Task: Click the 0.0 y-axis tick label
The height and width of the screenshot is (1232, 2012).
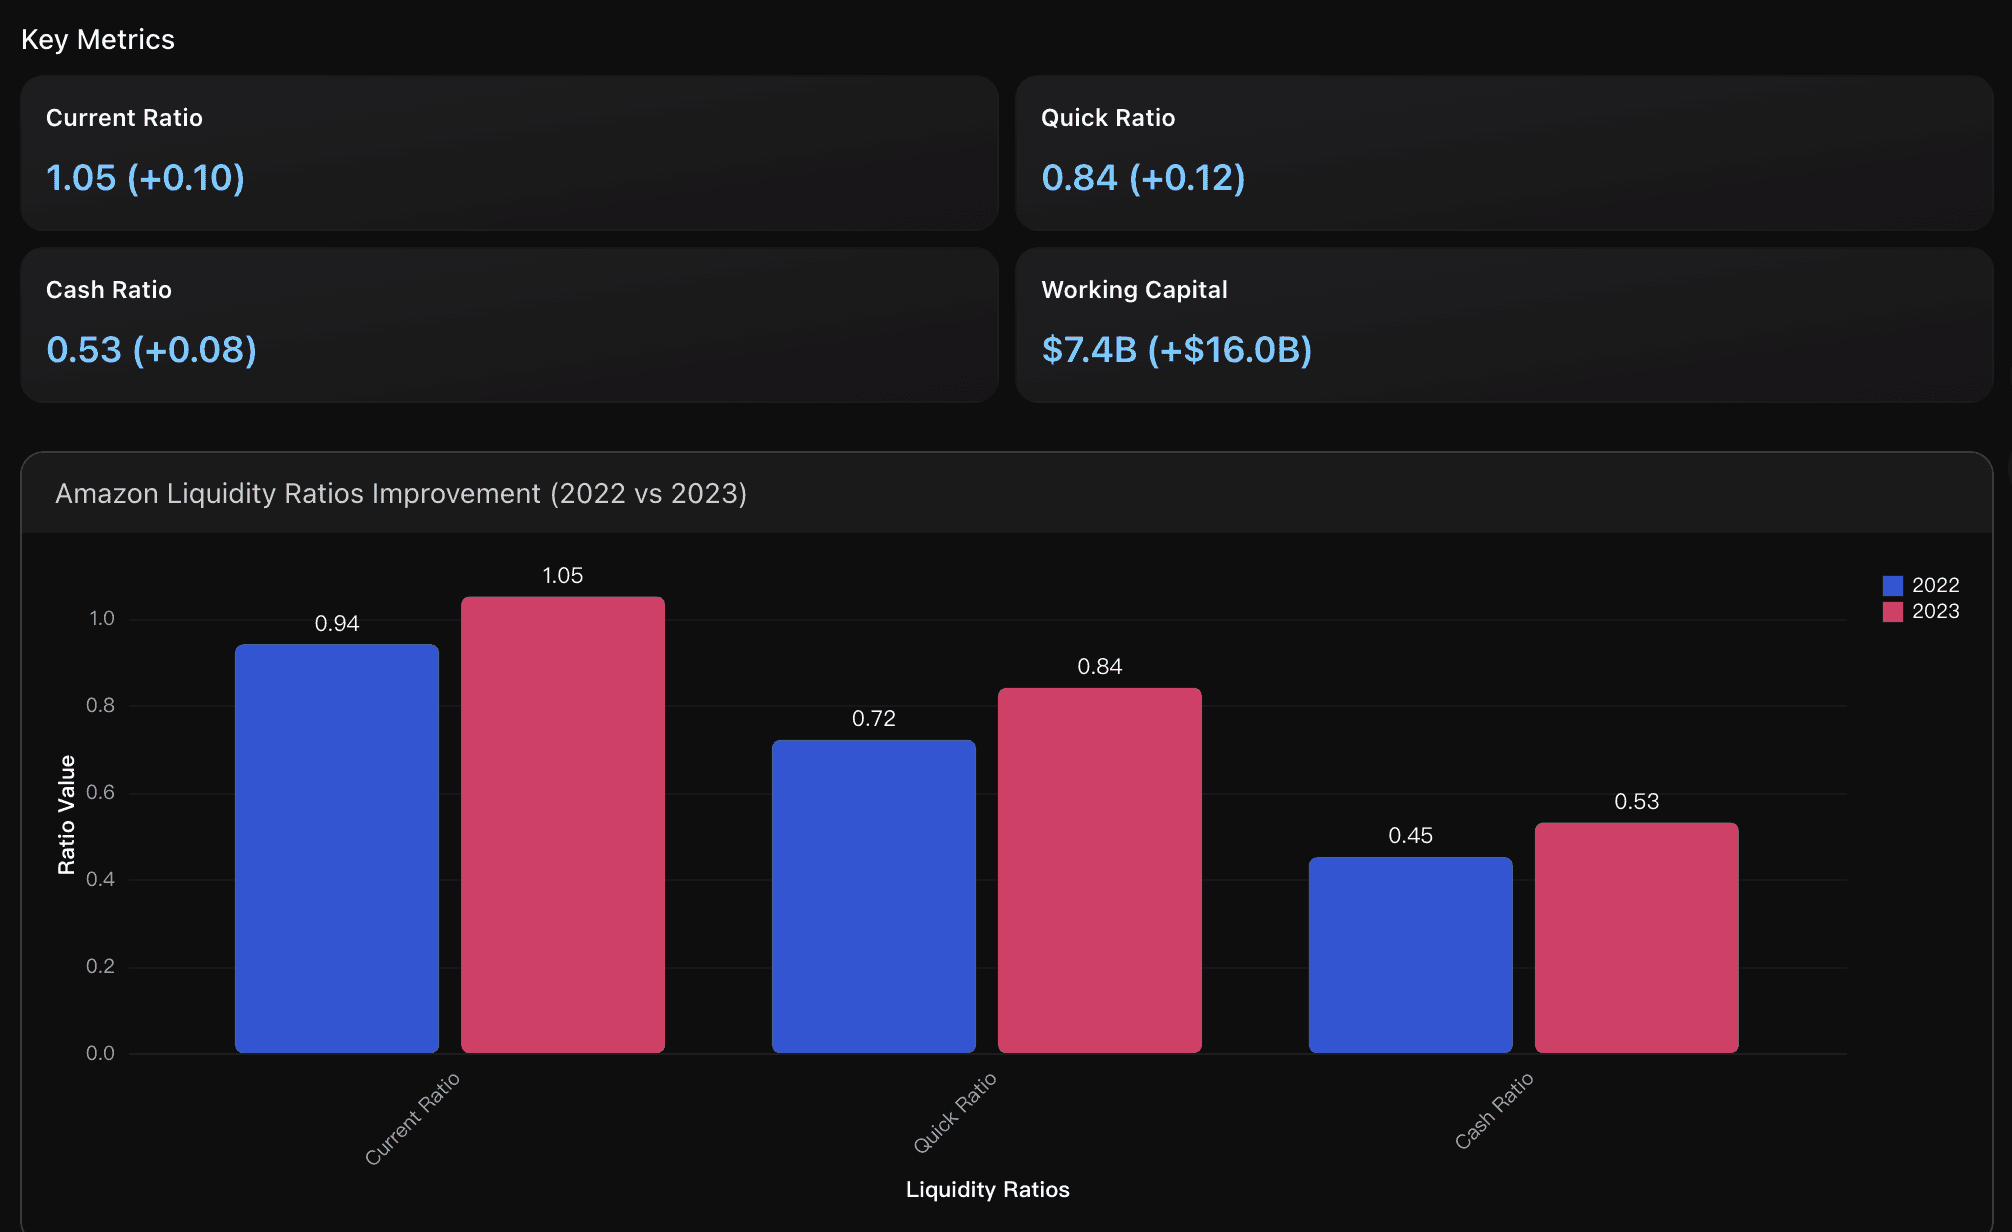Action: tap(101, 1054)
